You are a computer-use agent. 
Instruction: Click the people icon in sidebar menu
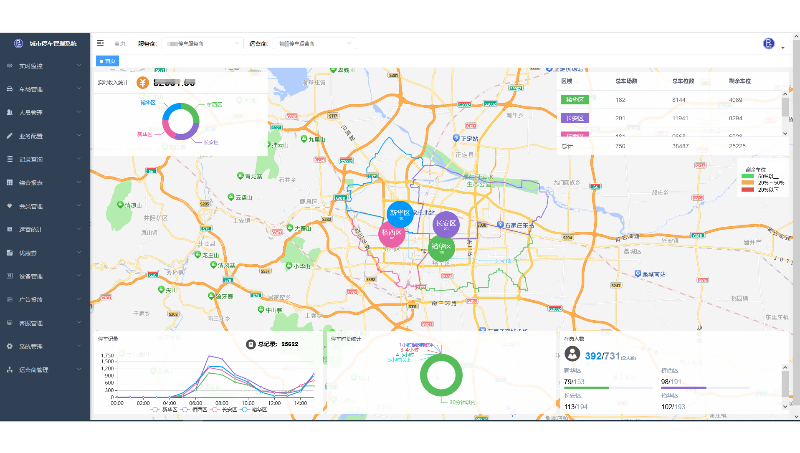coord(10,112)
